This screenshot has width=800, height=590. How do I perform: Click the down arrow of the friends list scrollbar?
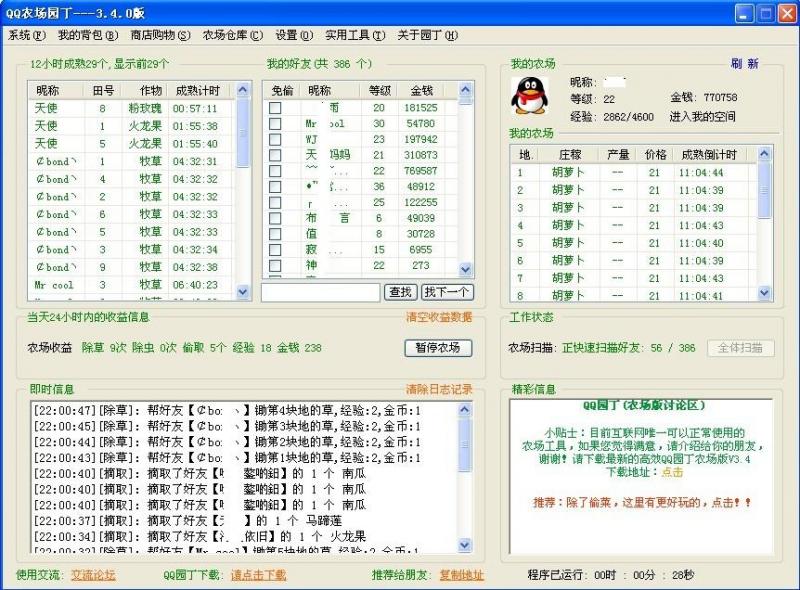point(465,269)
